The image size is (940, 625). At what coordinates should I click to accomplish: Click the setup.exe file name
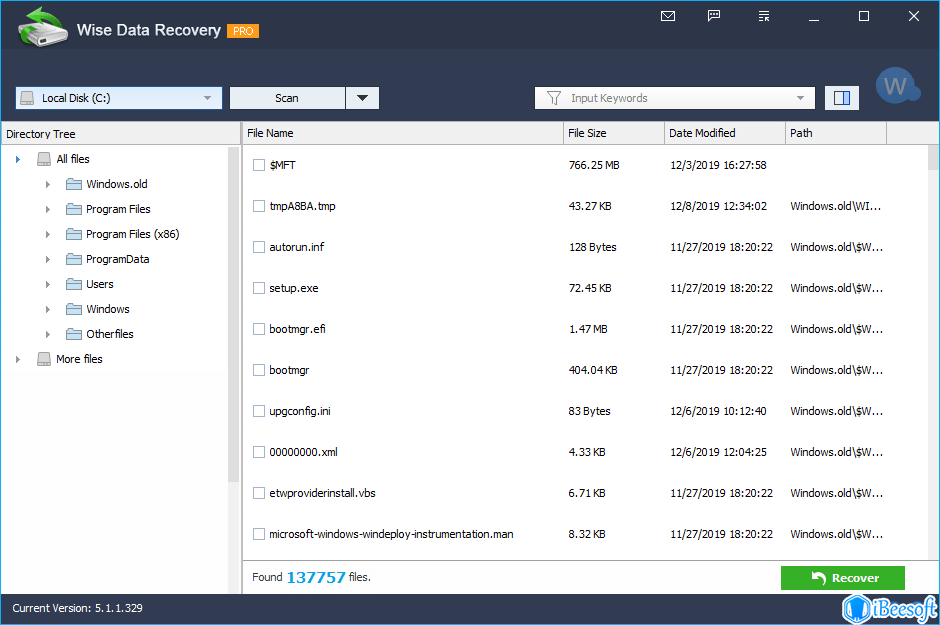294,288
